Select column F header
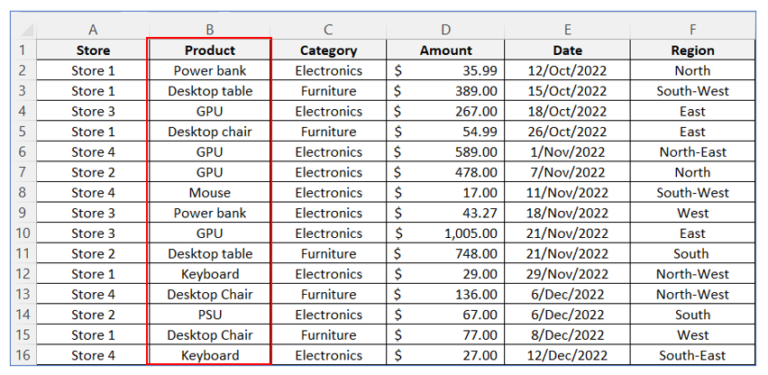Image resolution: width=768 pixels, height=375 pixels. point(693,29)
